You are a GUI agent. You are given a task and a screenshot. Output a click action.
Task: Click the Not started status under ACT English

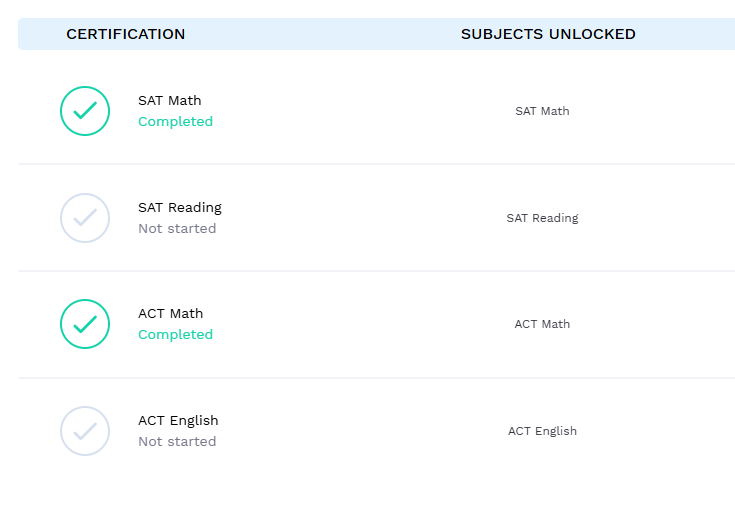[x=177, y=442]
